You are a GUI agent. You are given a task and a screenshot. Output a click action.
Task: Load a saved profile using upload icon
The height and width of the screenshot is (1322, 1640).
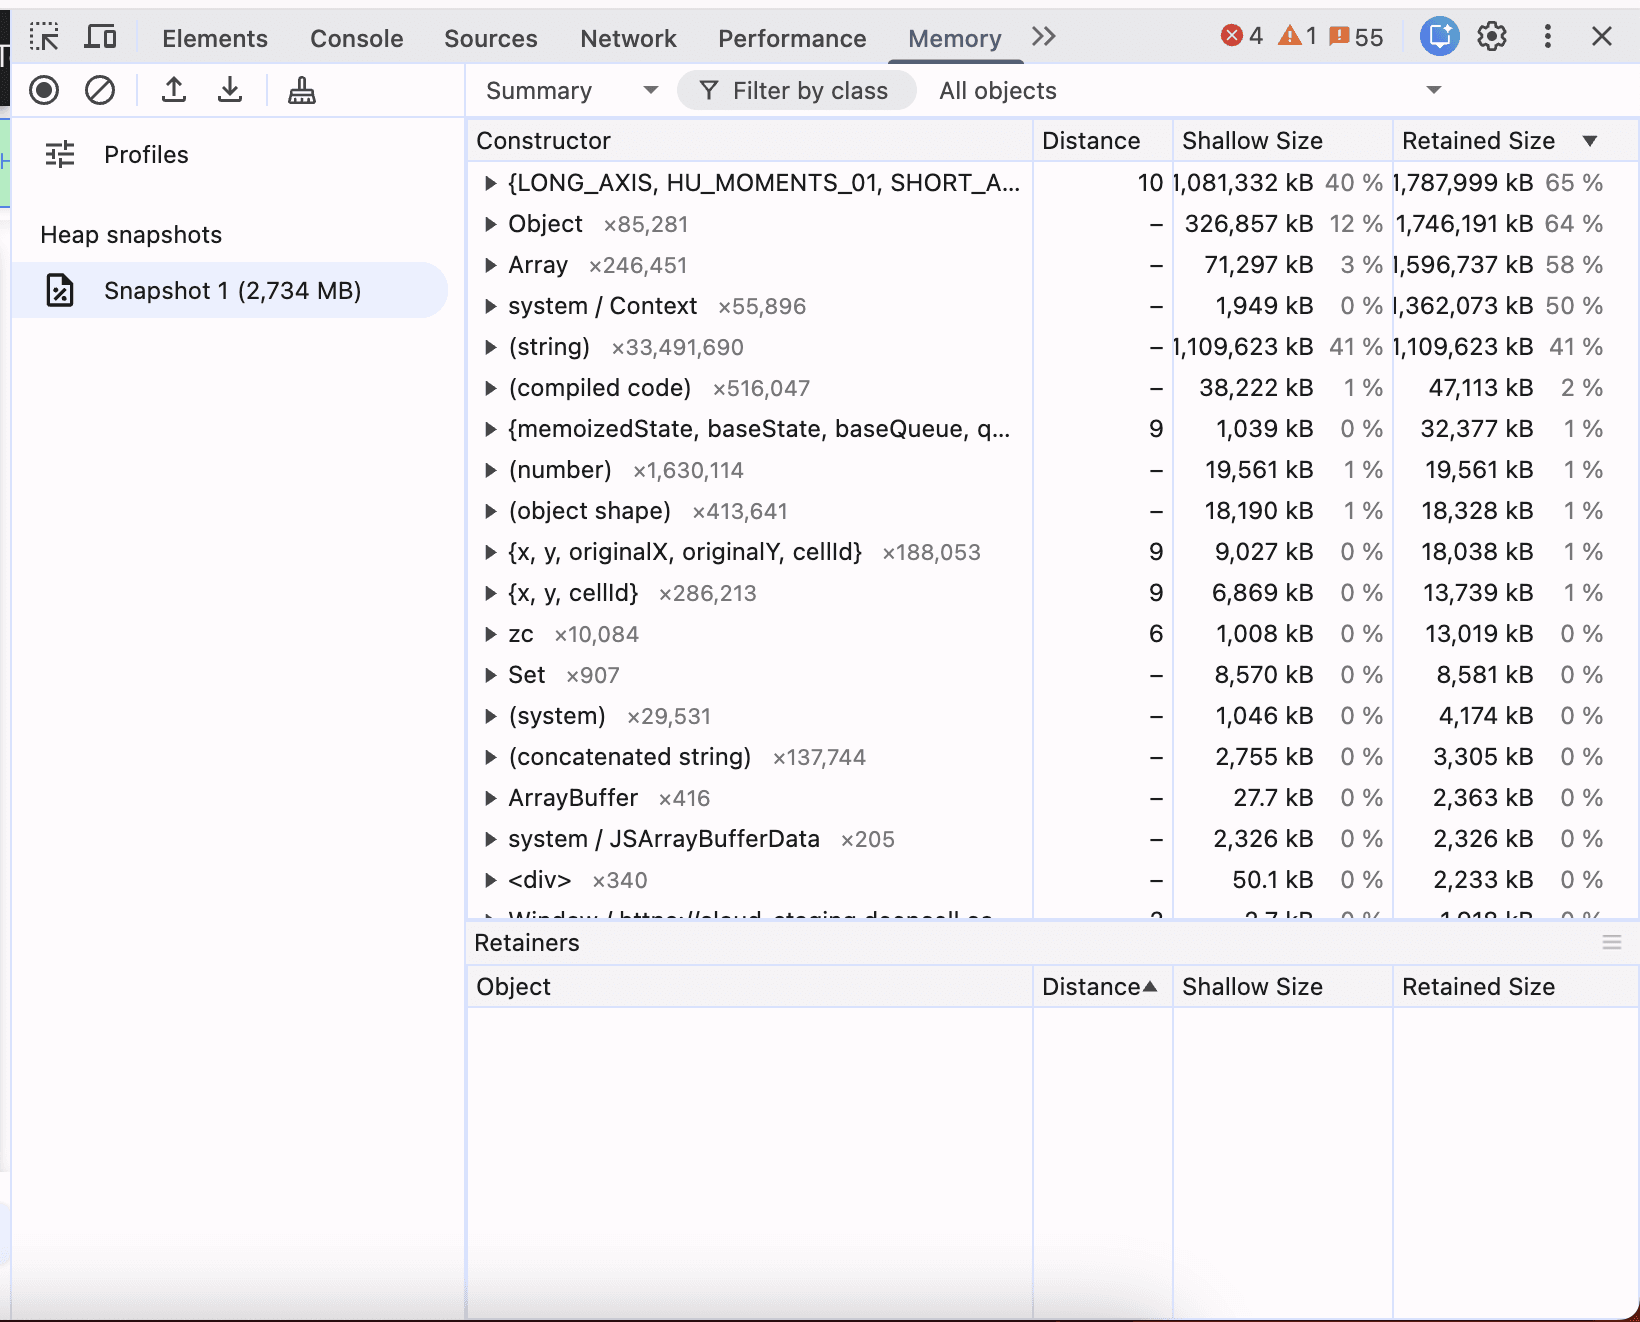pos(173,90)
